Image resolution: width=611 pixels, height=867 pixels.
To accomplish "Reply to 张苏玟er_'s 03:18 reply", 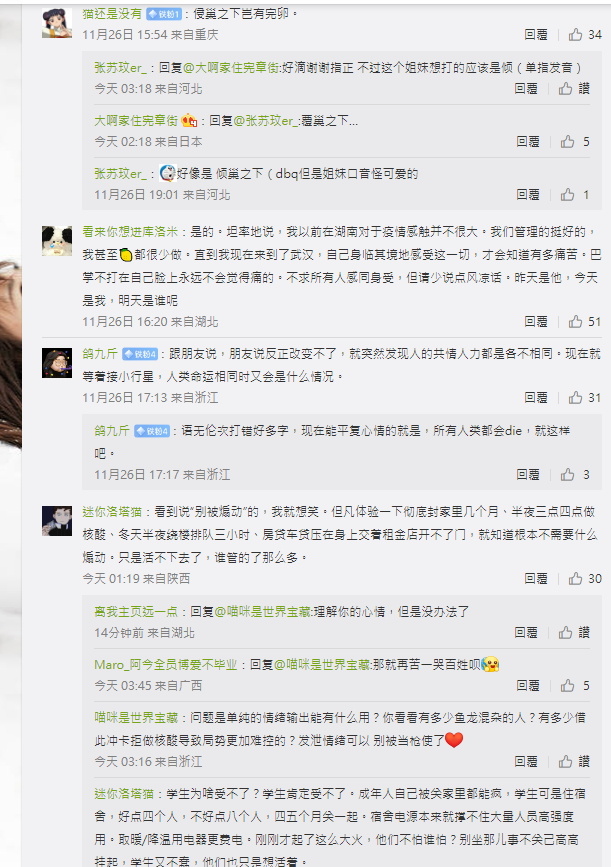I will tap(526, 88).
